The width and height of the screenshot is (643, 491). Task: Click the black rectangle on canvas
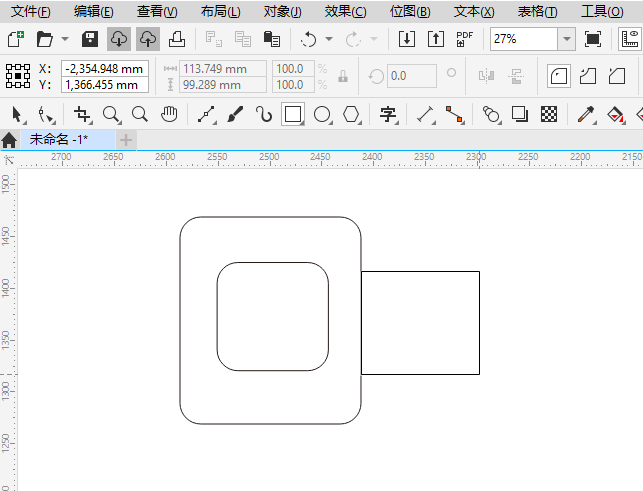point(420,323)
